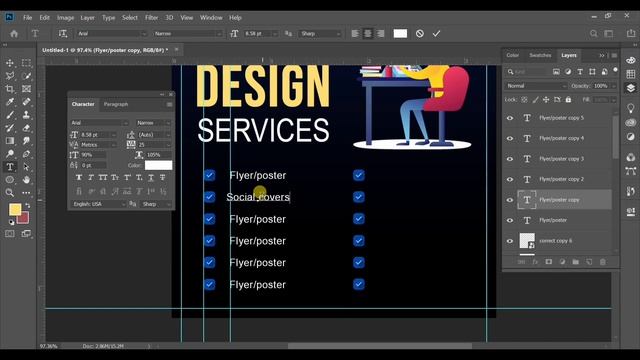Add layer mask in Layers panel
The image size is (640, 360).
pyautogui.click(x=549, y=262)
